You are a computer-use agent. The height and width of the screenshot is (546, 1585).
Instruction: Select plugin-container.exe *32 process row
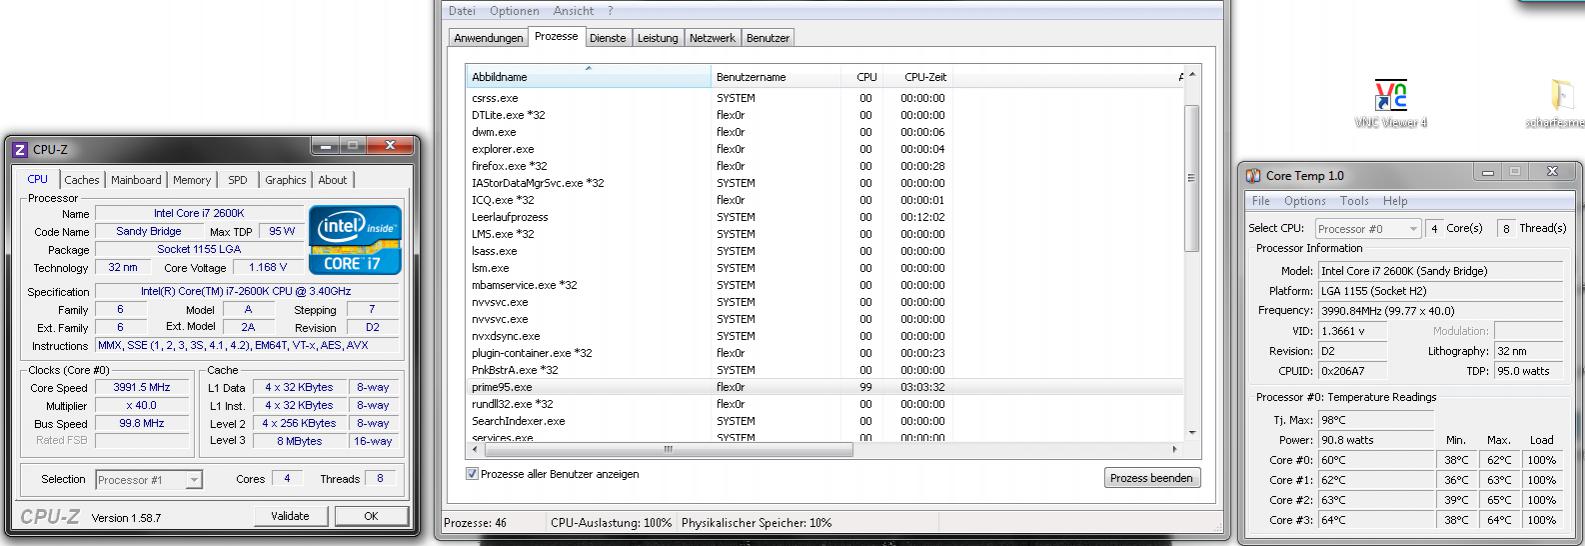[x=825, y=353]
